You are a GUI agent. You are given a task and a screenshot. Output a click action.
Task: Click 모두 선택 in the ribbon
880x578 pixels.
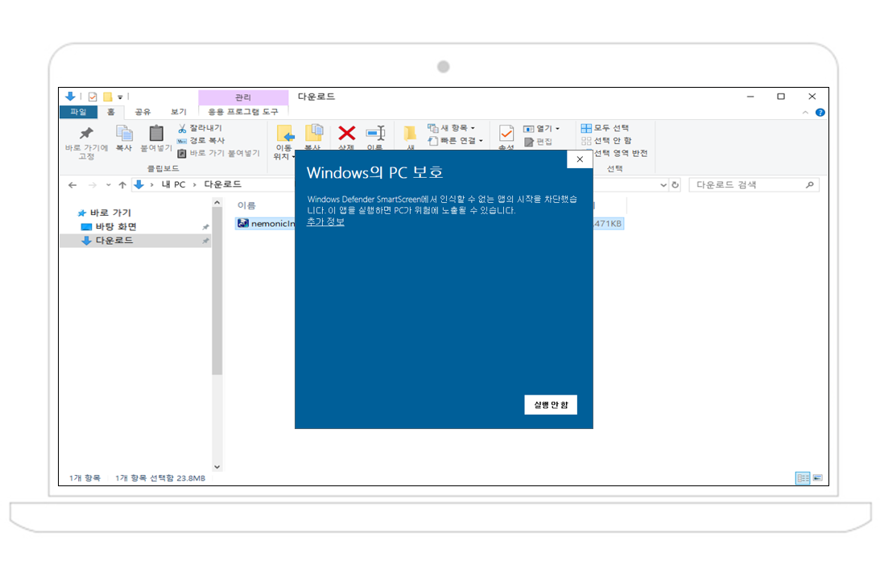[x=605, y=128]
